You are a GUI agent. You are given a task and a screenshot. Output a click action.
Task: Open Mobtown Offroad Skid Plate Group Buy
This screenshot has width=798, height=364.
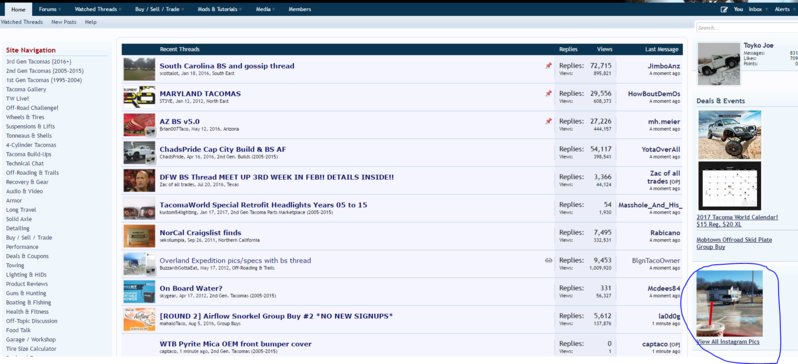click(734, 243)
